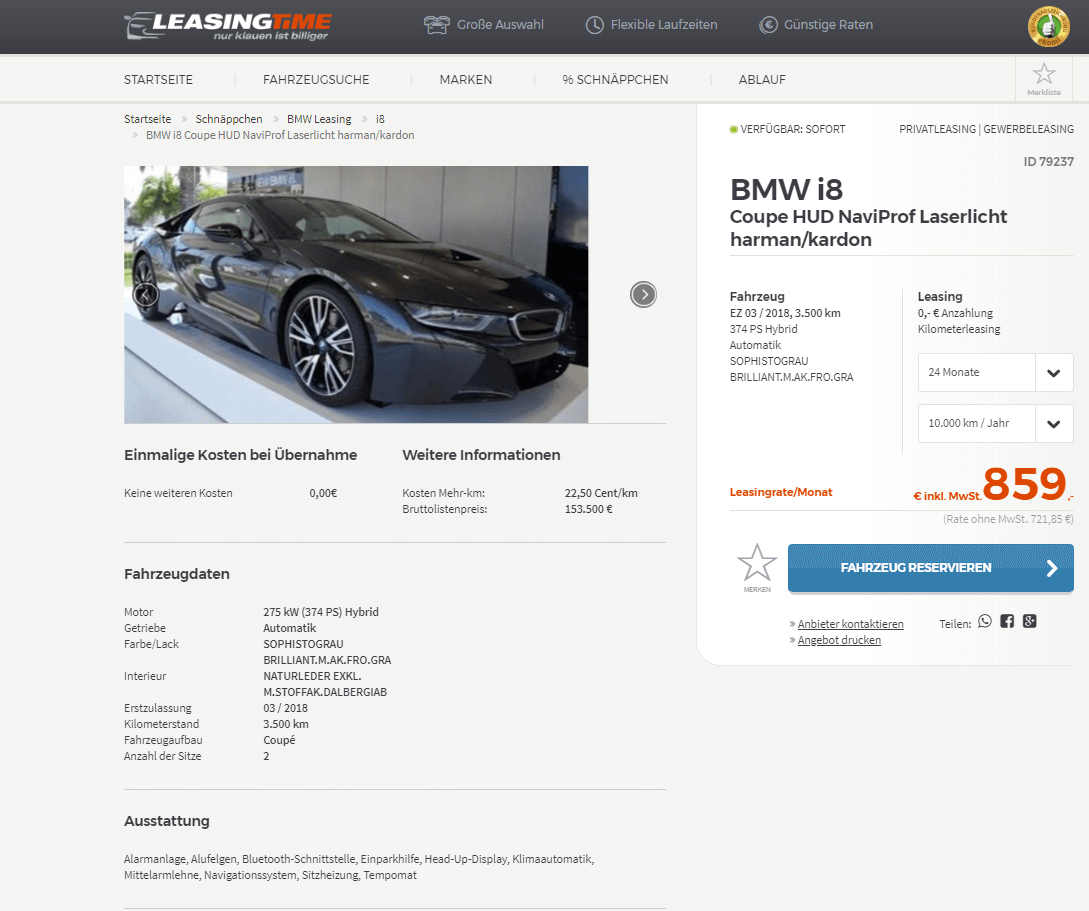Open the 10.000 km / Jahr dropdown
Image resolution: width=1089 pixels, height=911 pixels.
click(995, 423)
